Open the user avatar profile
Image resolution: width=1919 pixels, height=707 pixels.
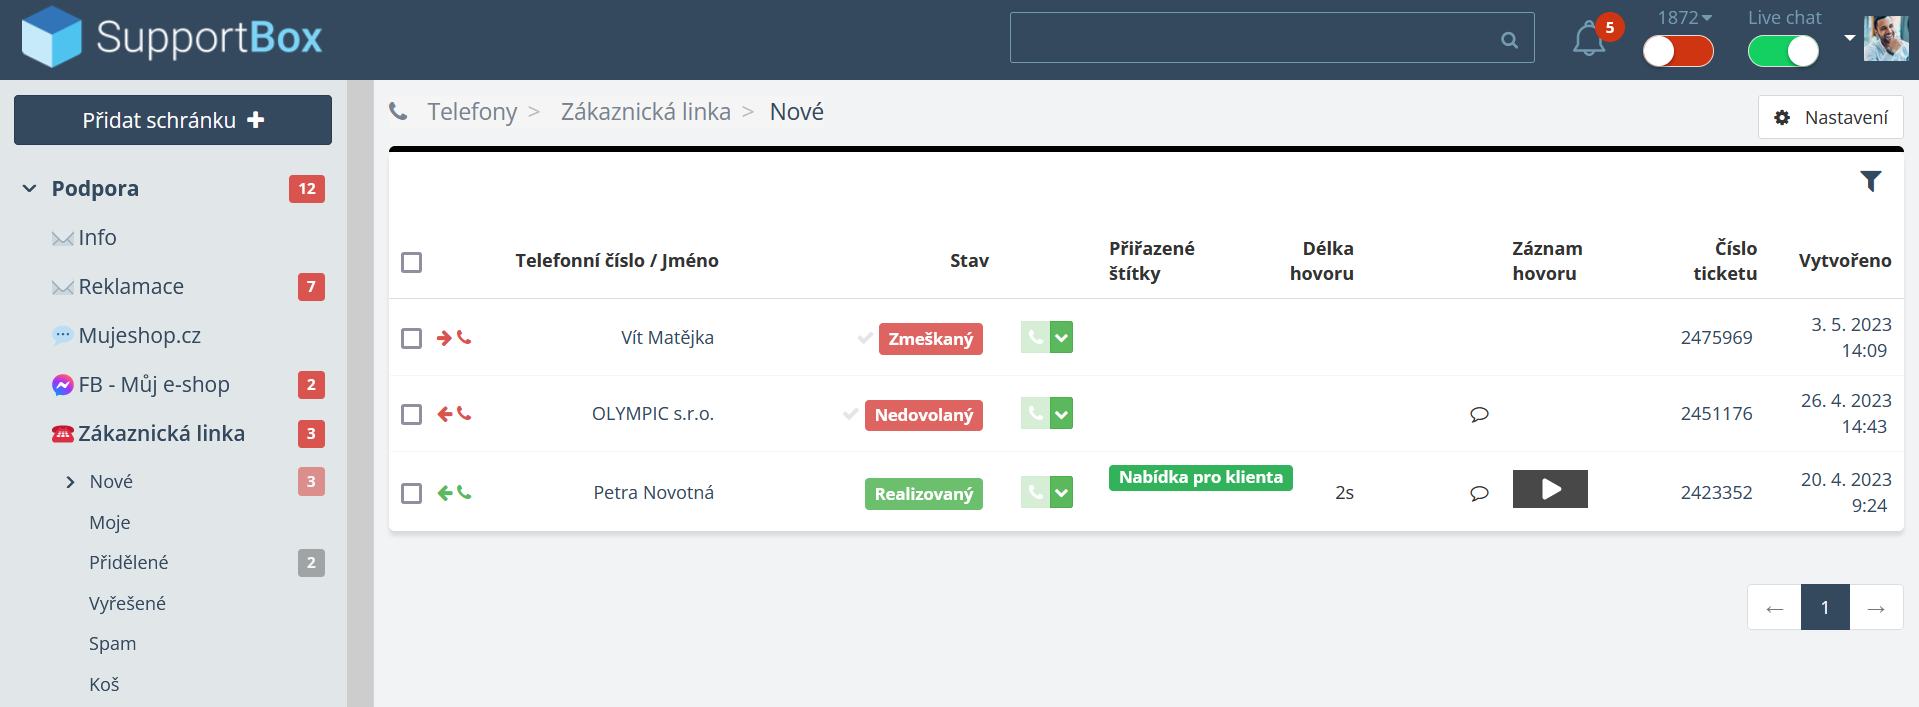click(1886, 38)
